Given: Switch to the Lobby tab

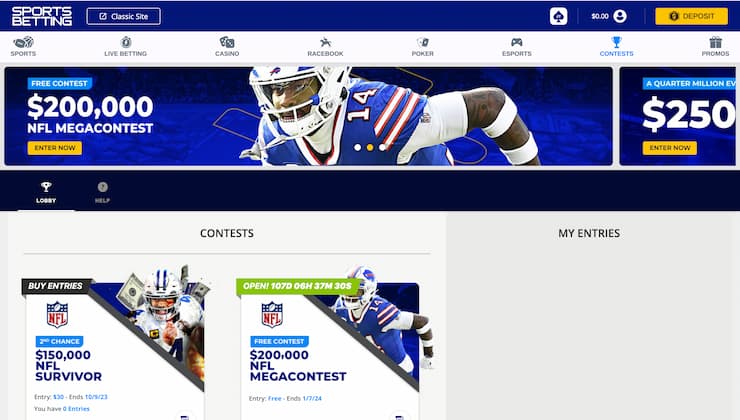Looking at the screenshot, I should [x=46, y=192].
